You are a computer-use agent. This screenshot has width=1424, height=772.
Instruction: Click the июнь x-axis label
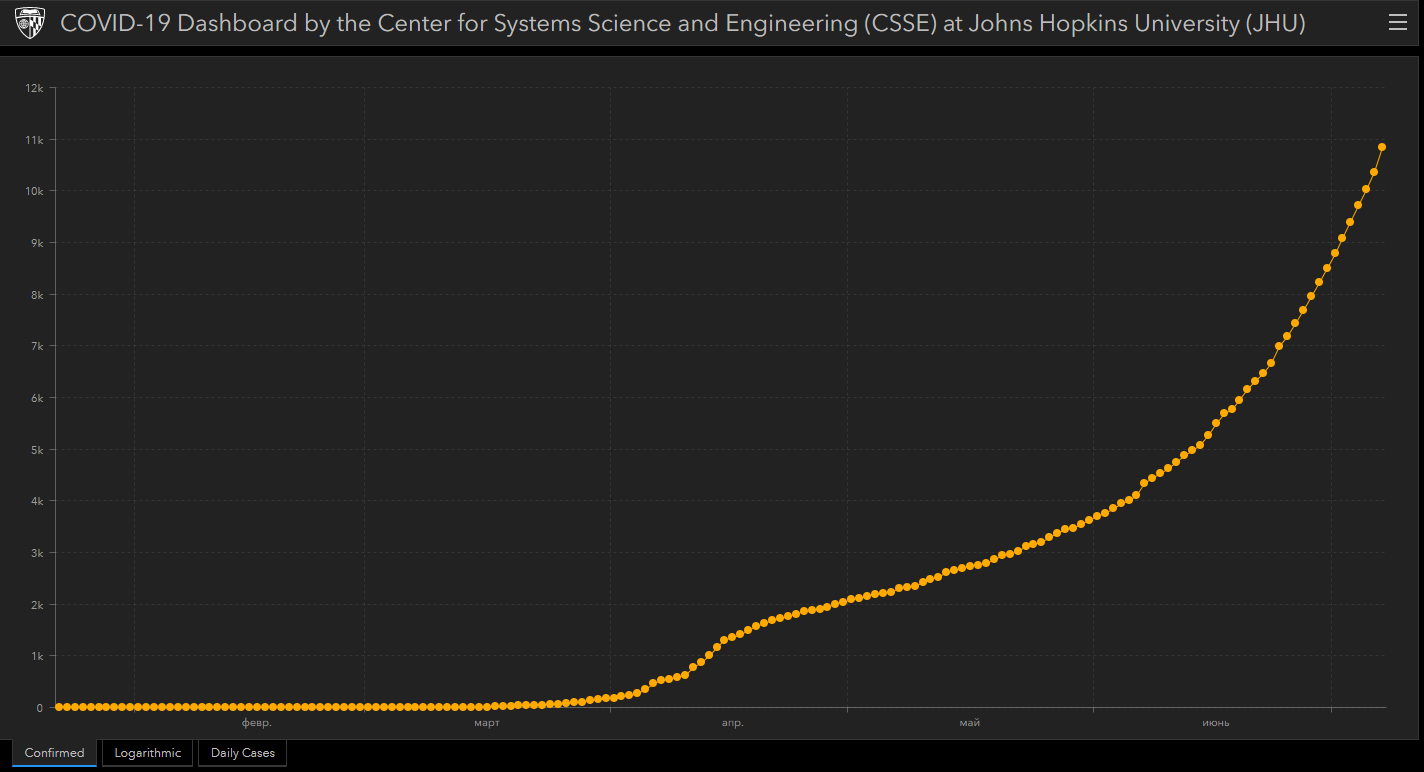pos(1215,723)
